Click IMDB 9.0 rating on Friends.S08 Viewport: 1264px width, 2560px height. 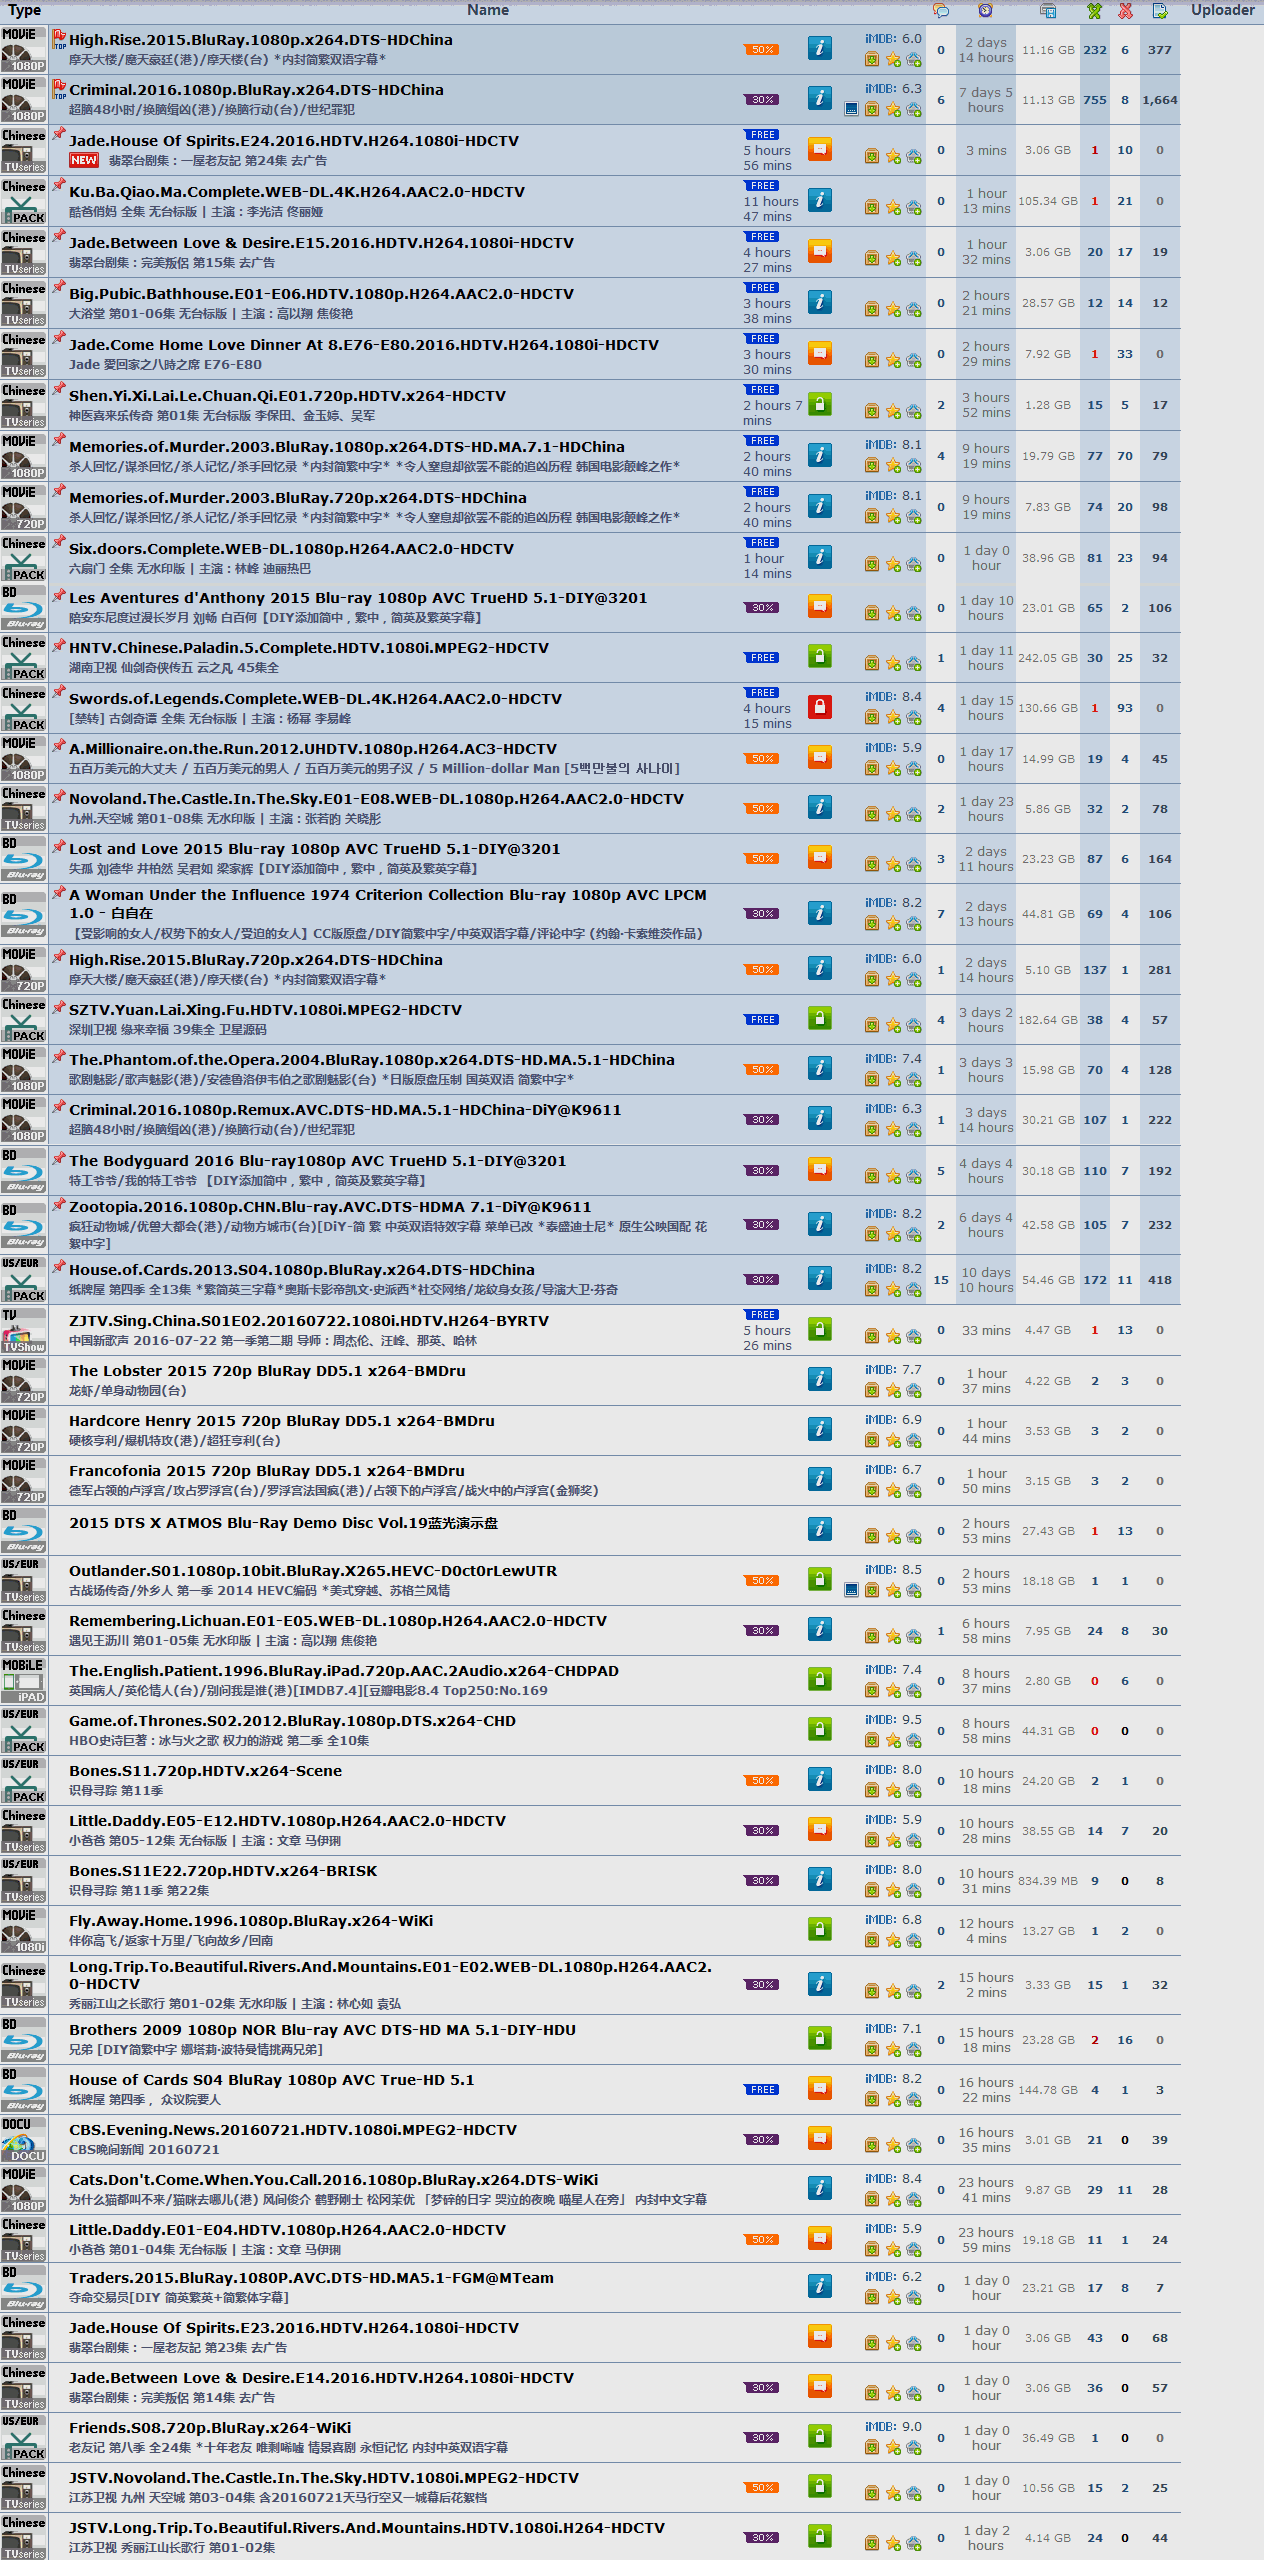[x=893, y=2426]
